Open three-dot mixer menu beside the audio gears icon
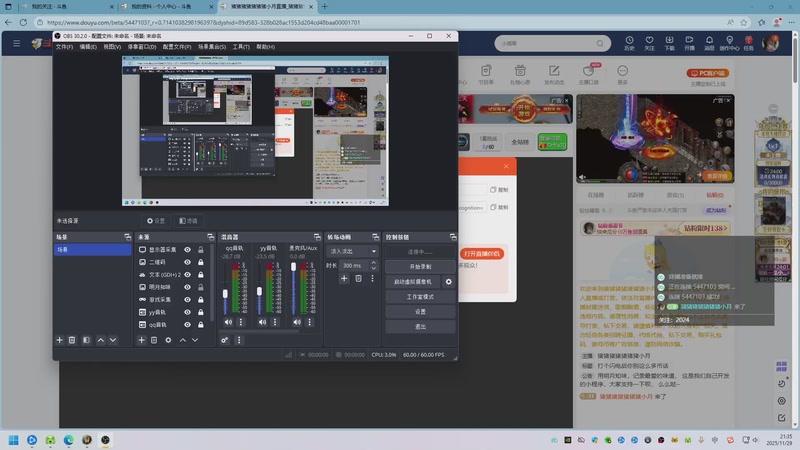The image size is (800, 450). coord(239,340)
